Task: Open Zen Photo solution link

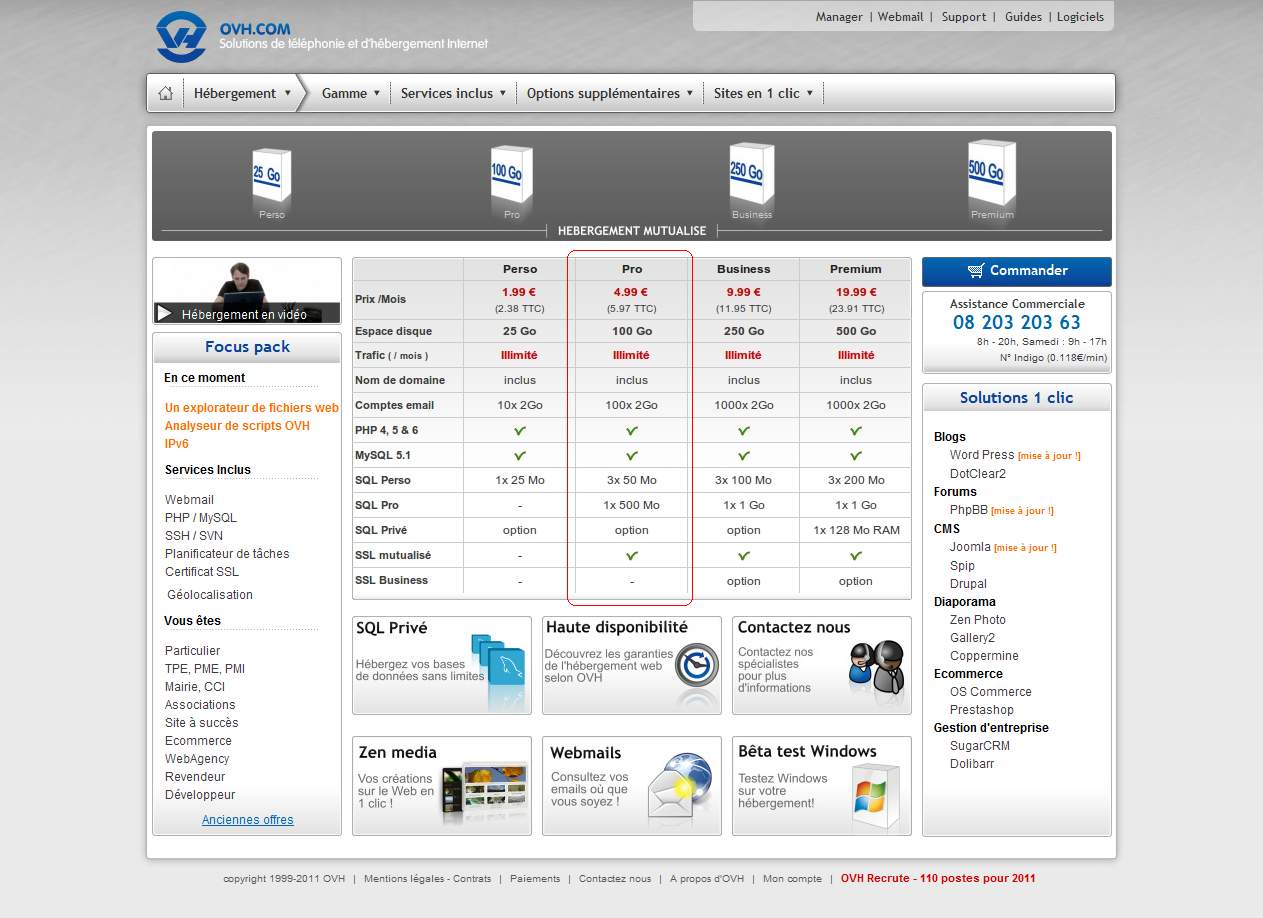Action: tap(978, 620)
